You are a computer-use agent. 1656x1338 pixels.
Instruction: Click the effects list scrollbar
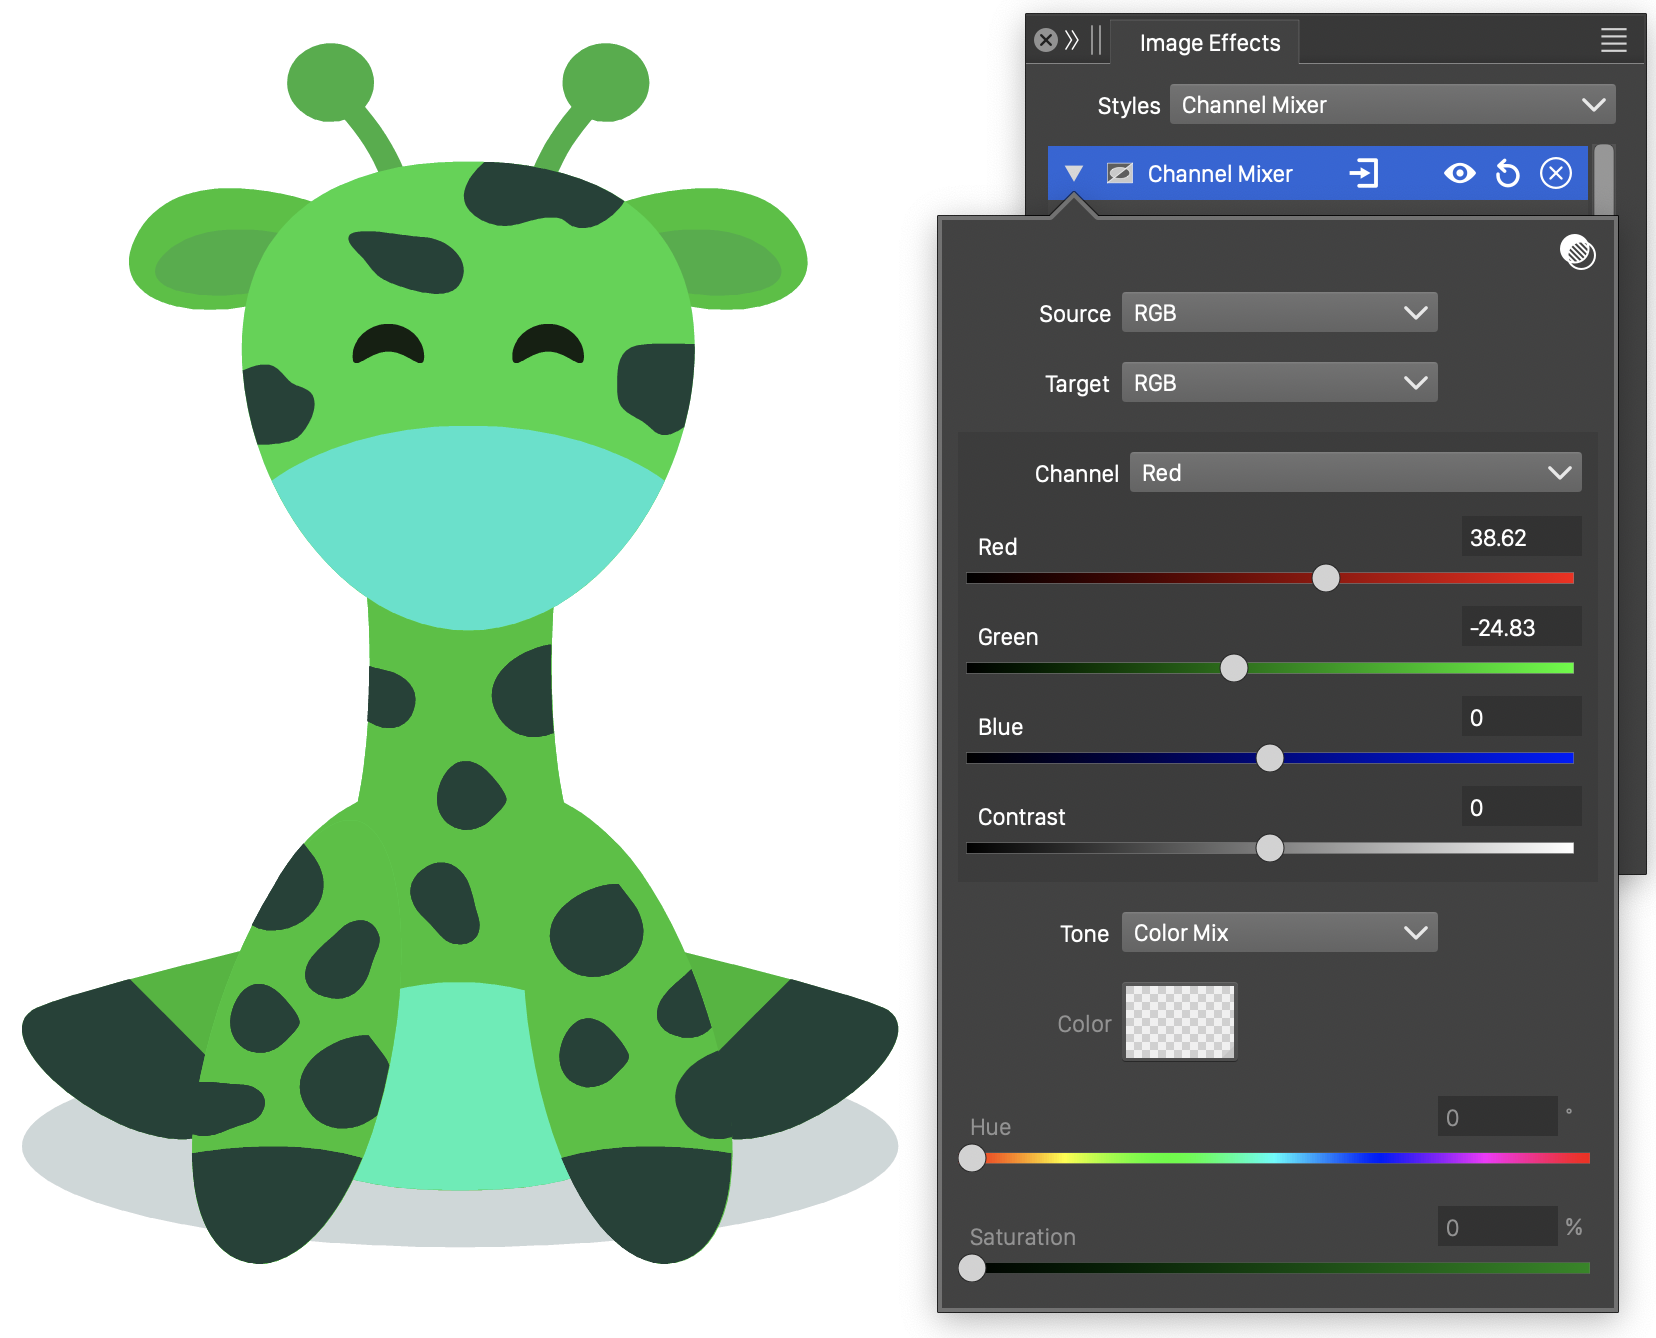click(1603, 180)
